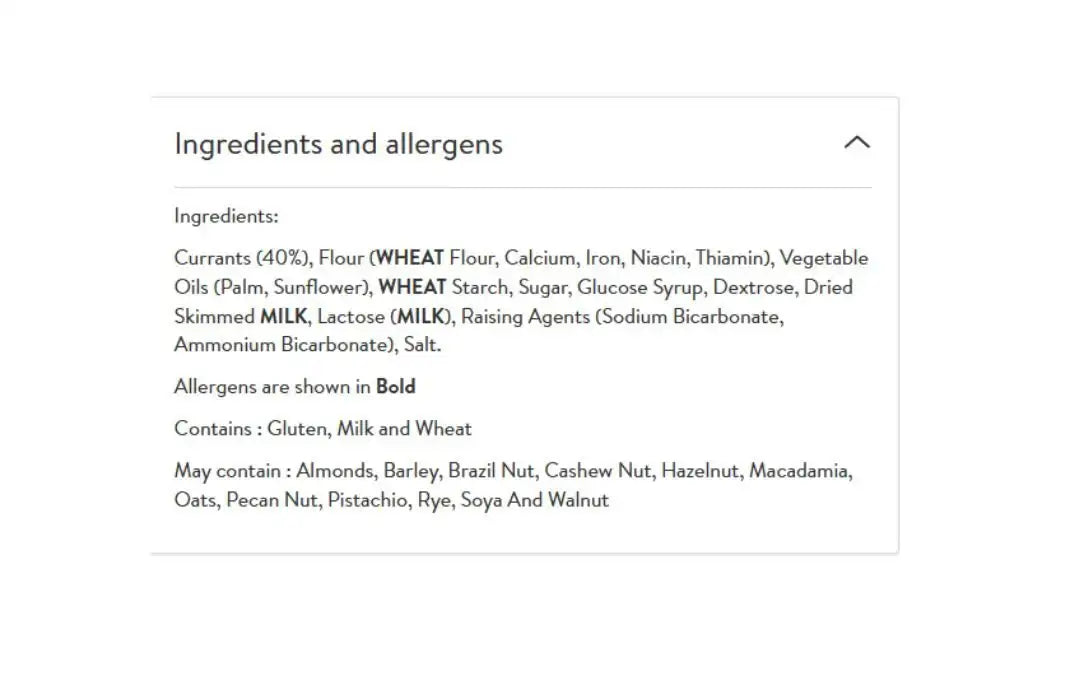
Task: Click the word 'Salt' in ingredients
Action: click(x=422, y=345)
